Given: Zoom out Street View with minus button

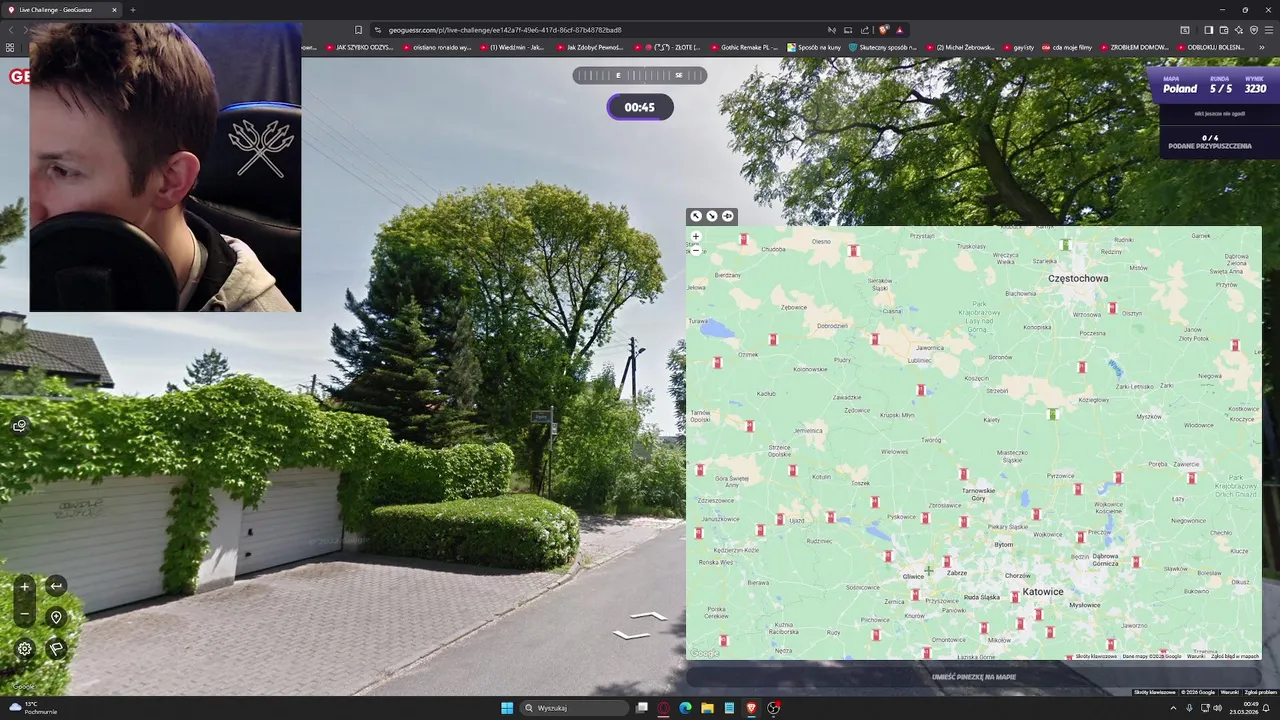Looking at the screenshot, I should tap(25, 614).
